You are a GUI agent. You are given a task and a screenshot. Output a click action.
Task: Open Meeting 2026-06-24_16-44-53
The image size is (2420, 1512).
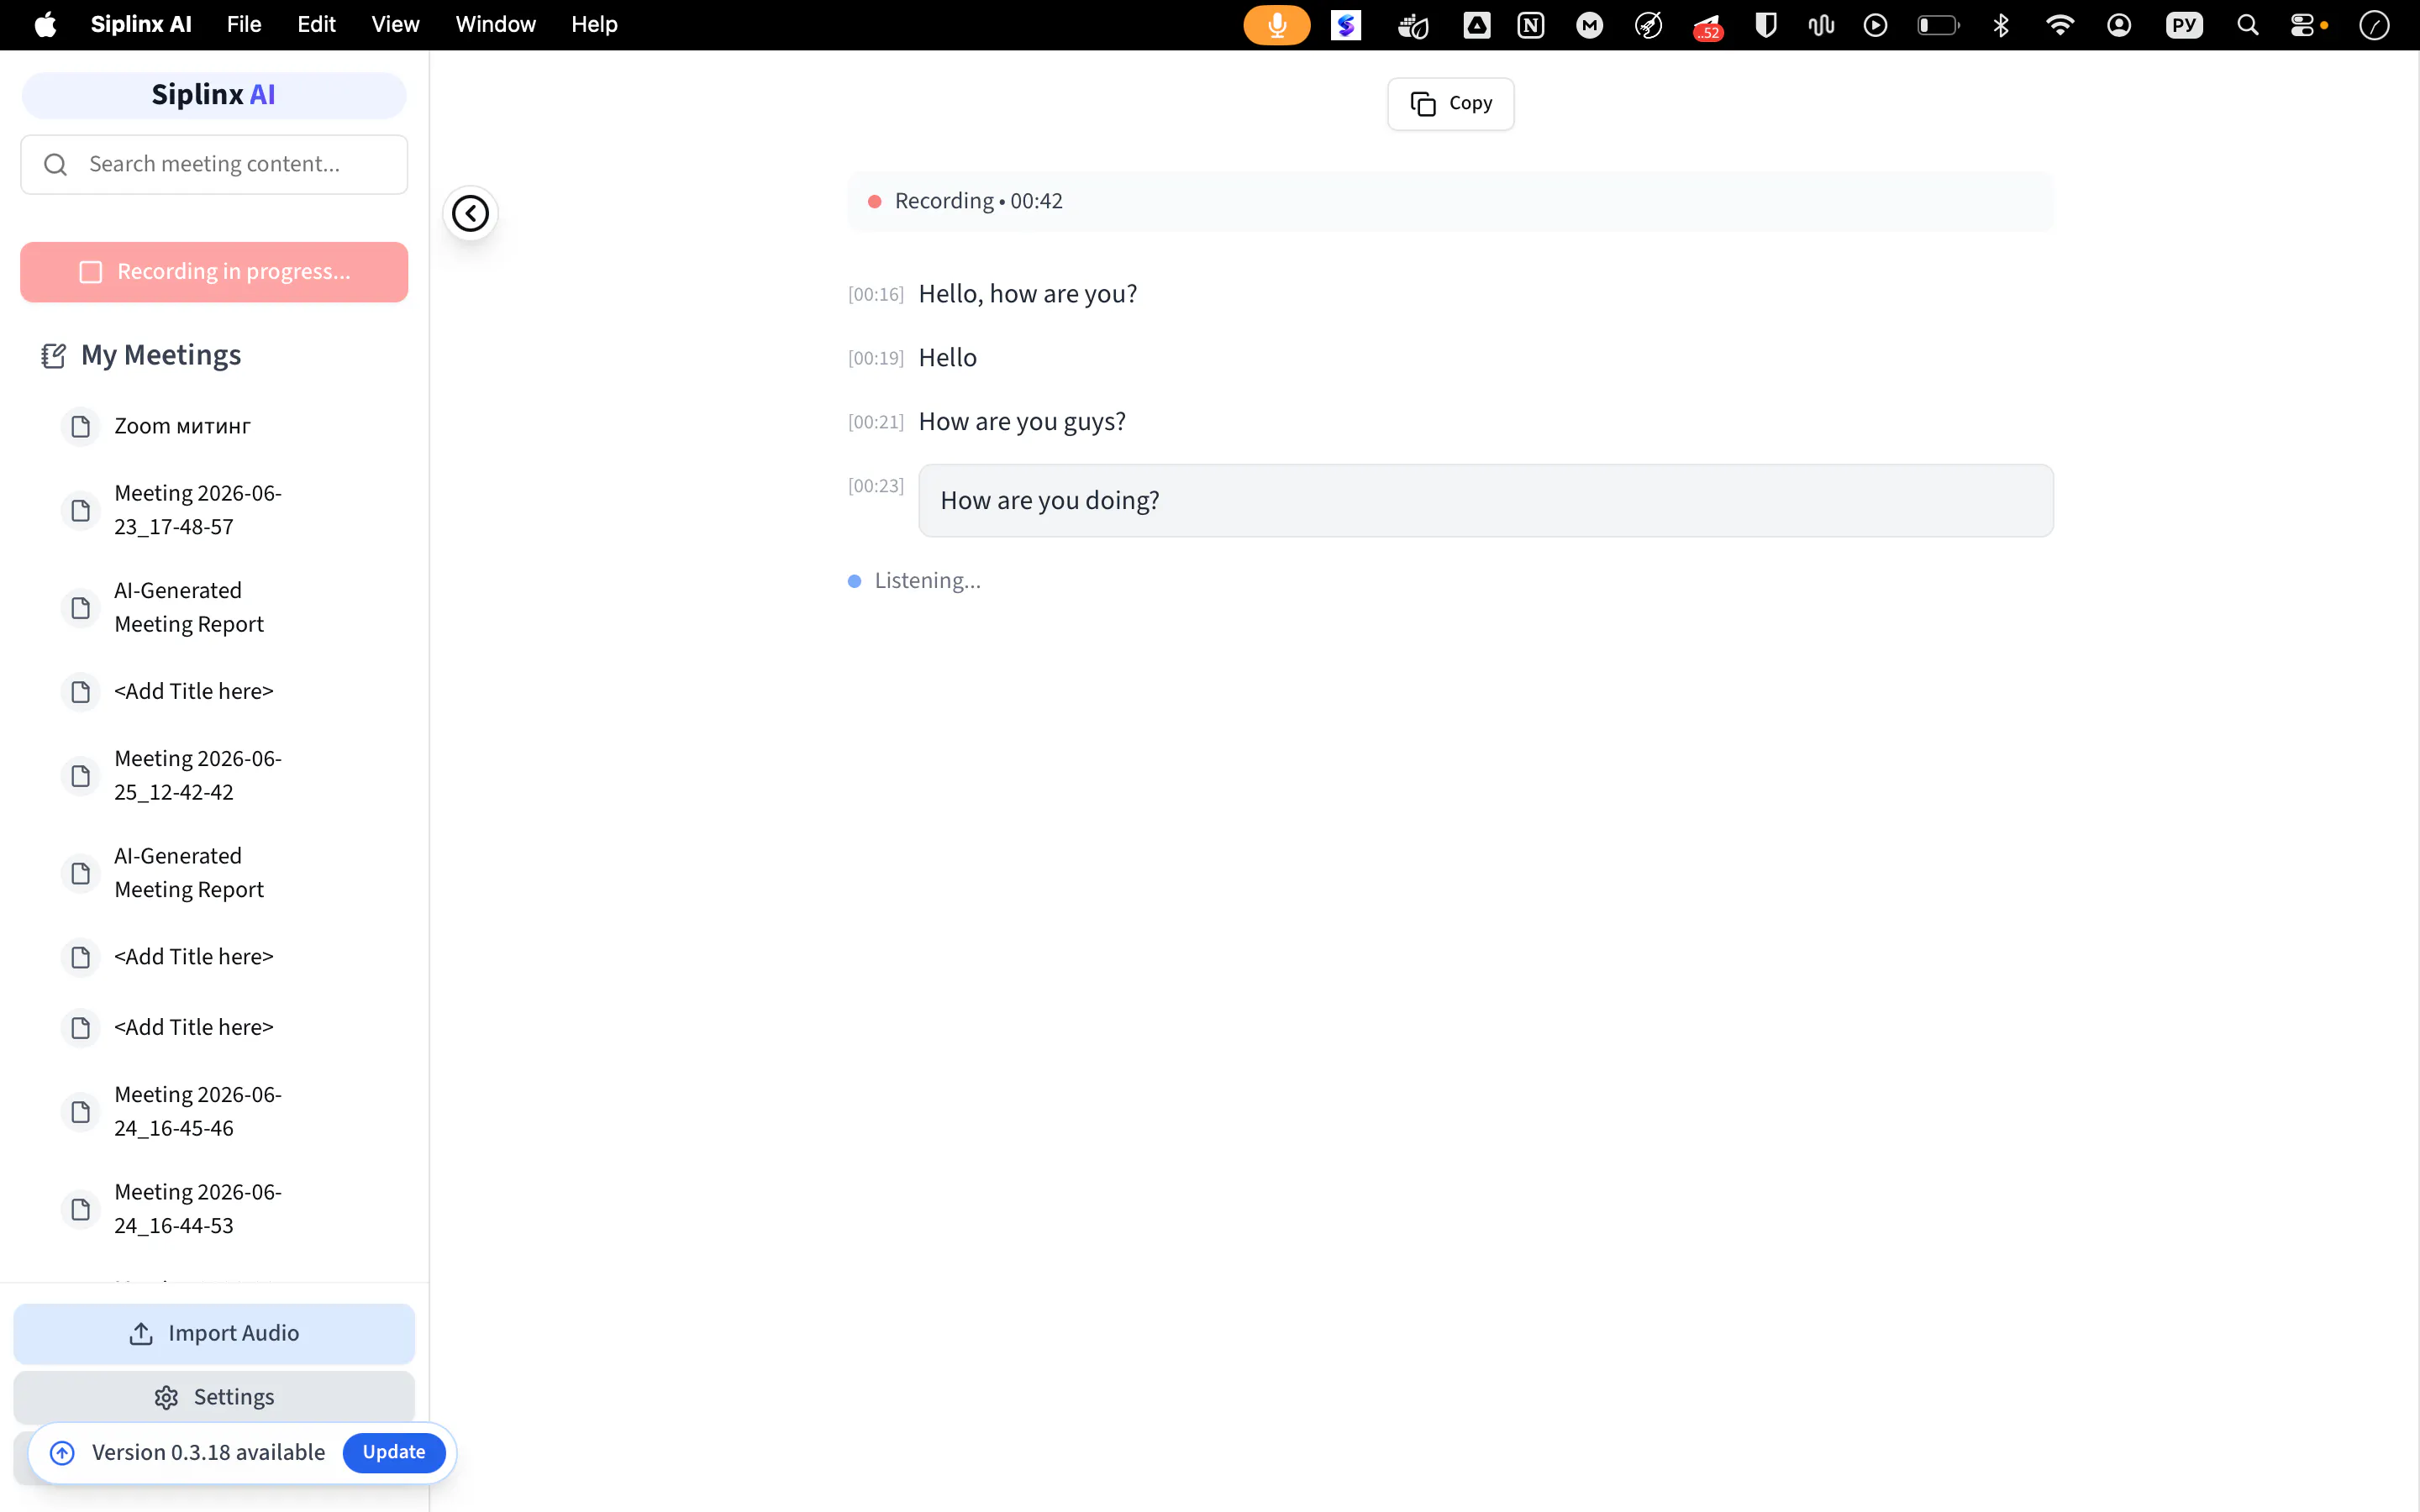pyautogui.click(x=198, y=1209)
